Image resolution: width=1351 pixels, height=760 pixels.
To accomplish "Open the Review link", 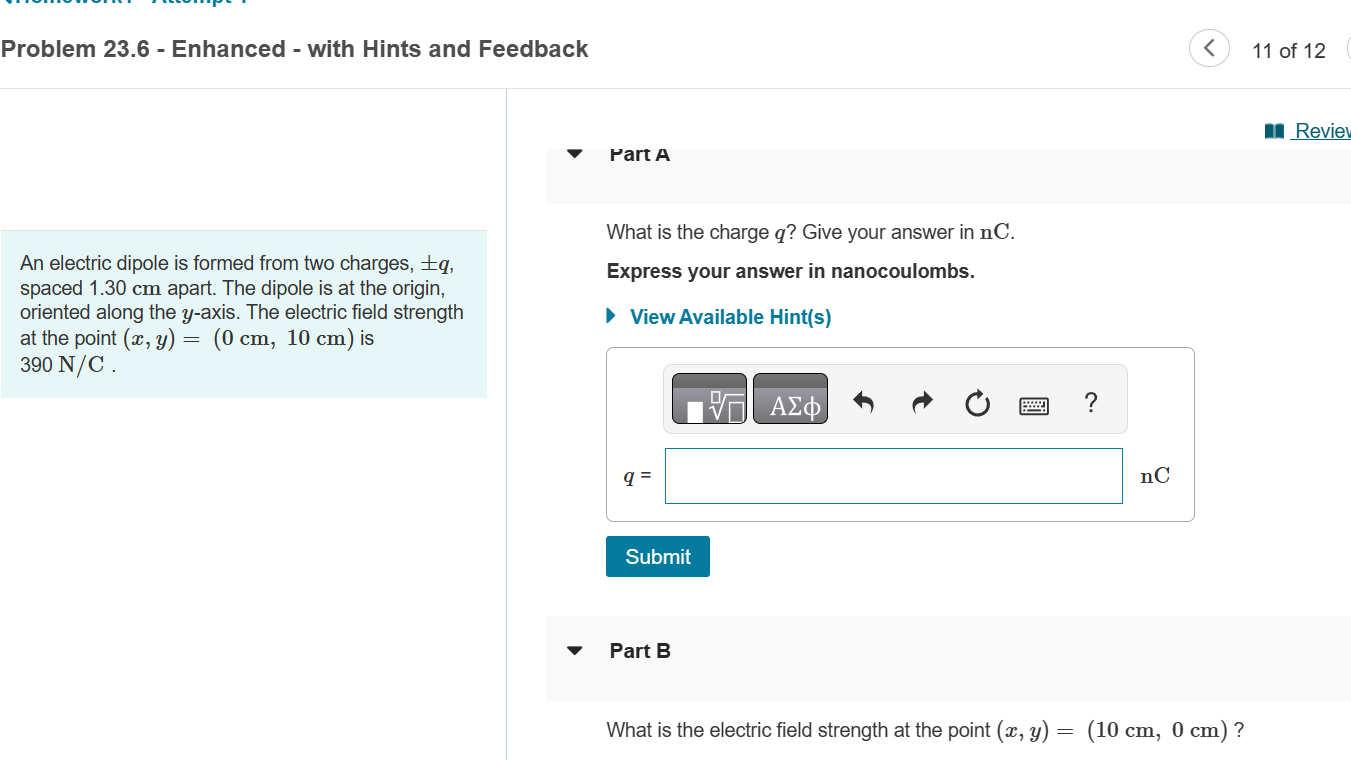I will (1323, 130).
